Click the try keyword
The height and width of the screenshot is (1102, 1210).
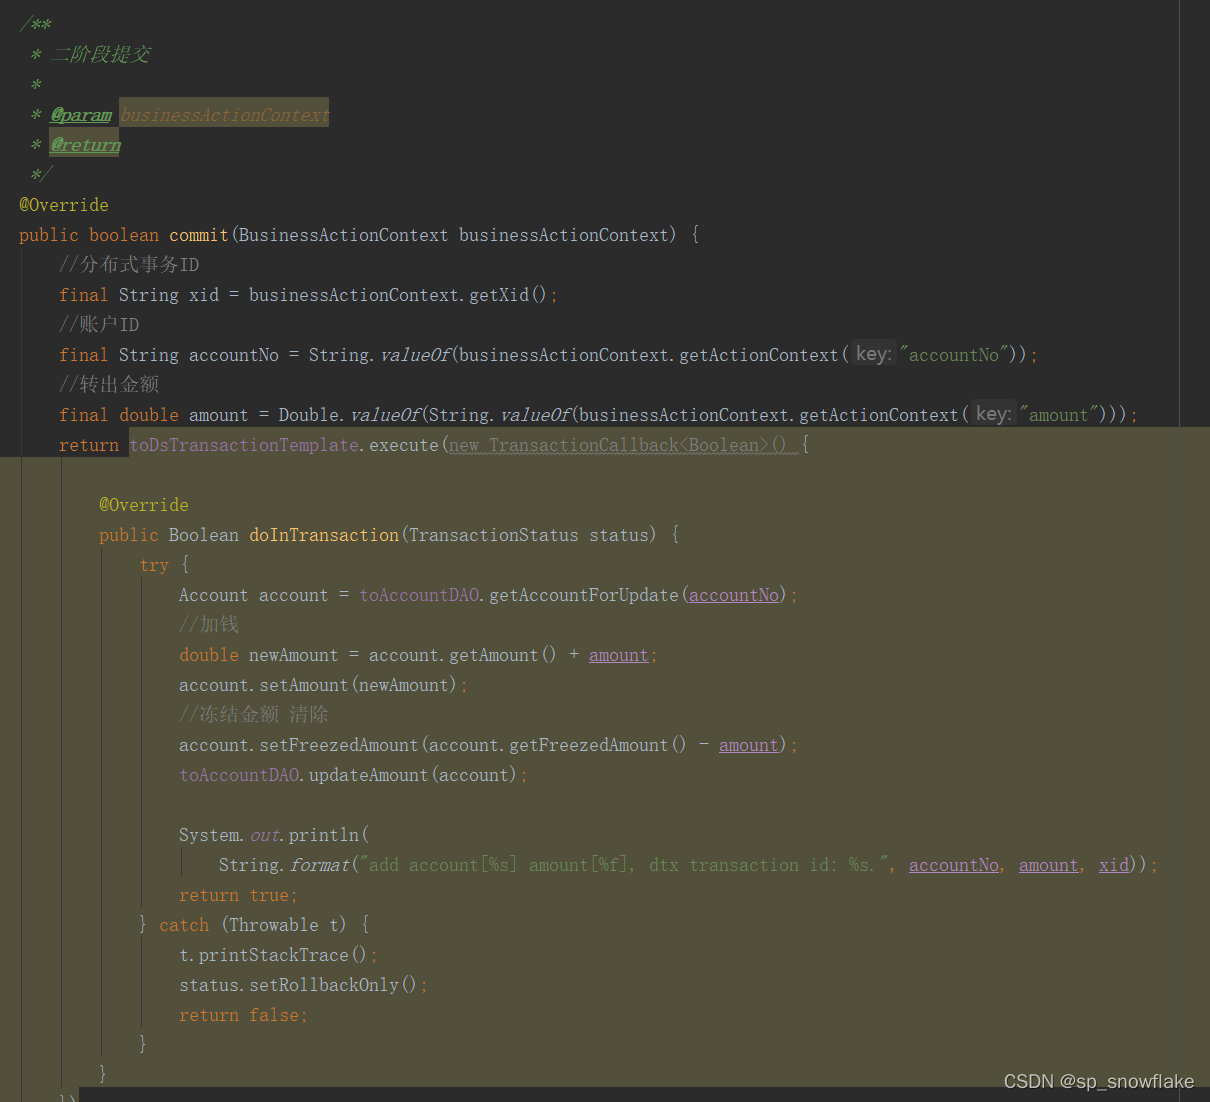154,565
